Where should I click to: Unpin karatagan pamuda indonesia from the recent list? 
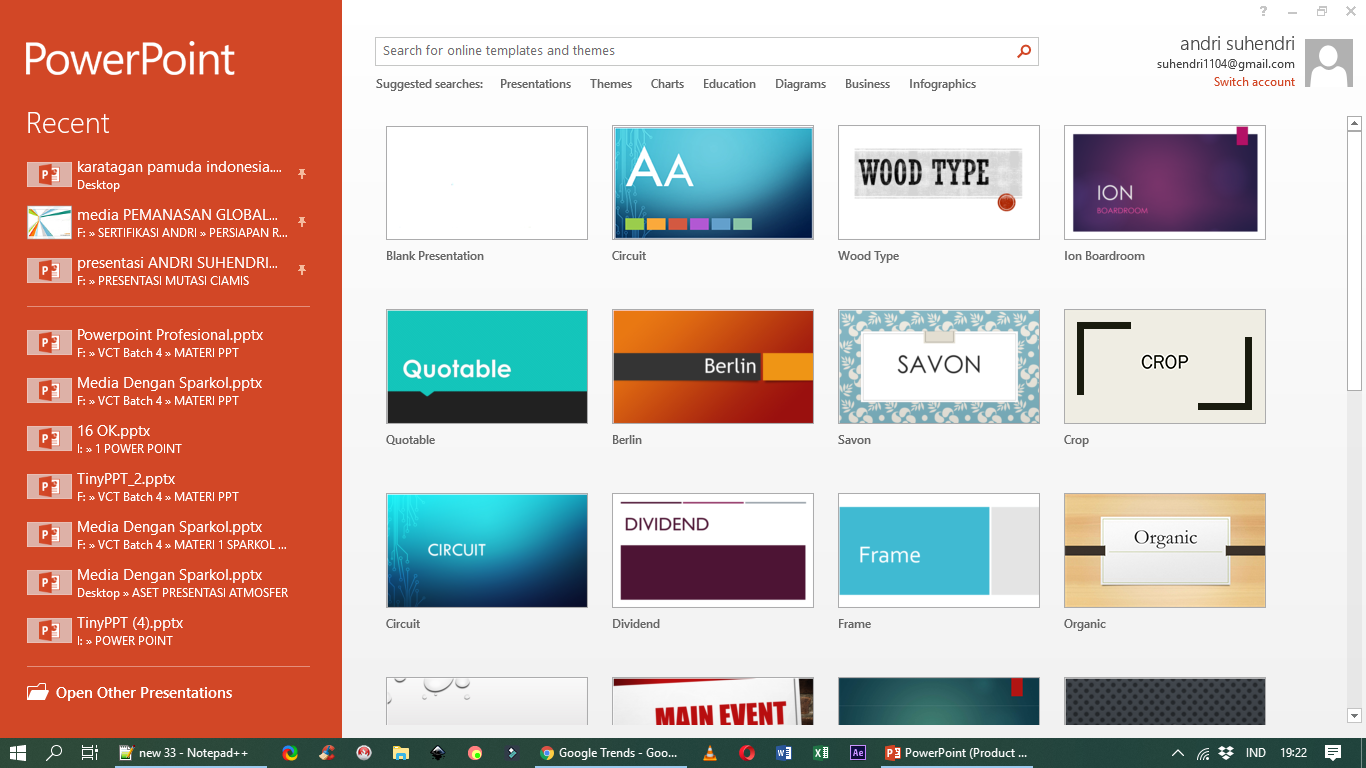coord(301,174)
